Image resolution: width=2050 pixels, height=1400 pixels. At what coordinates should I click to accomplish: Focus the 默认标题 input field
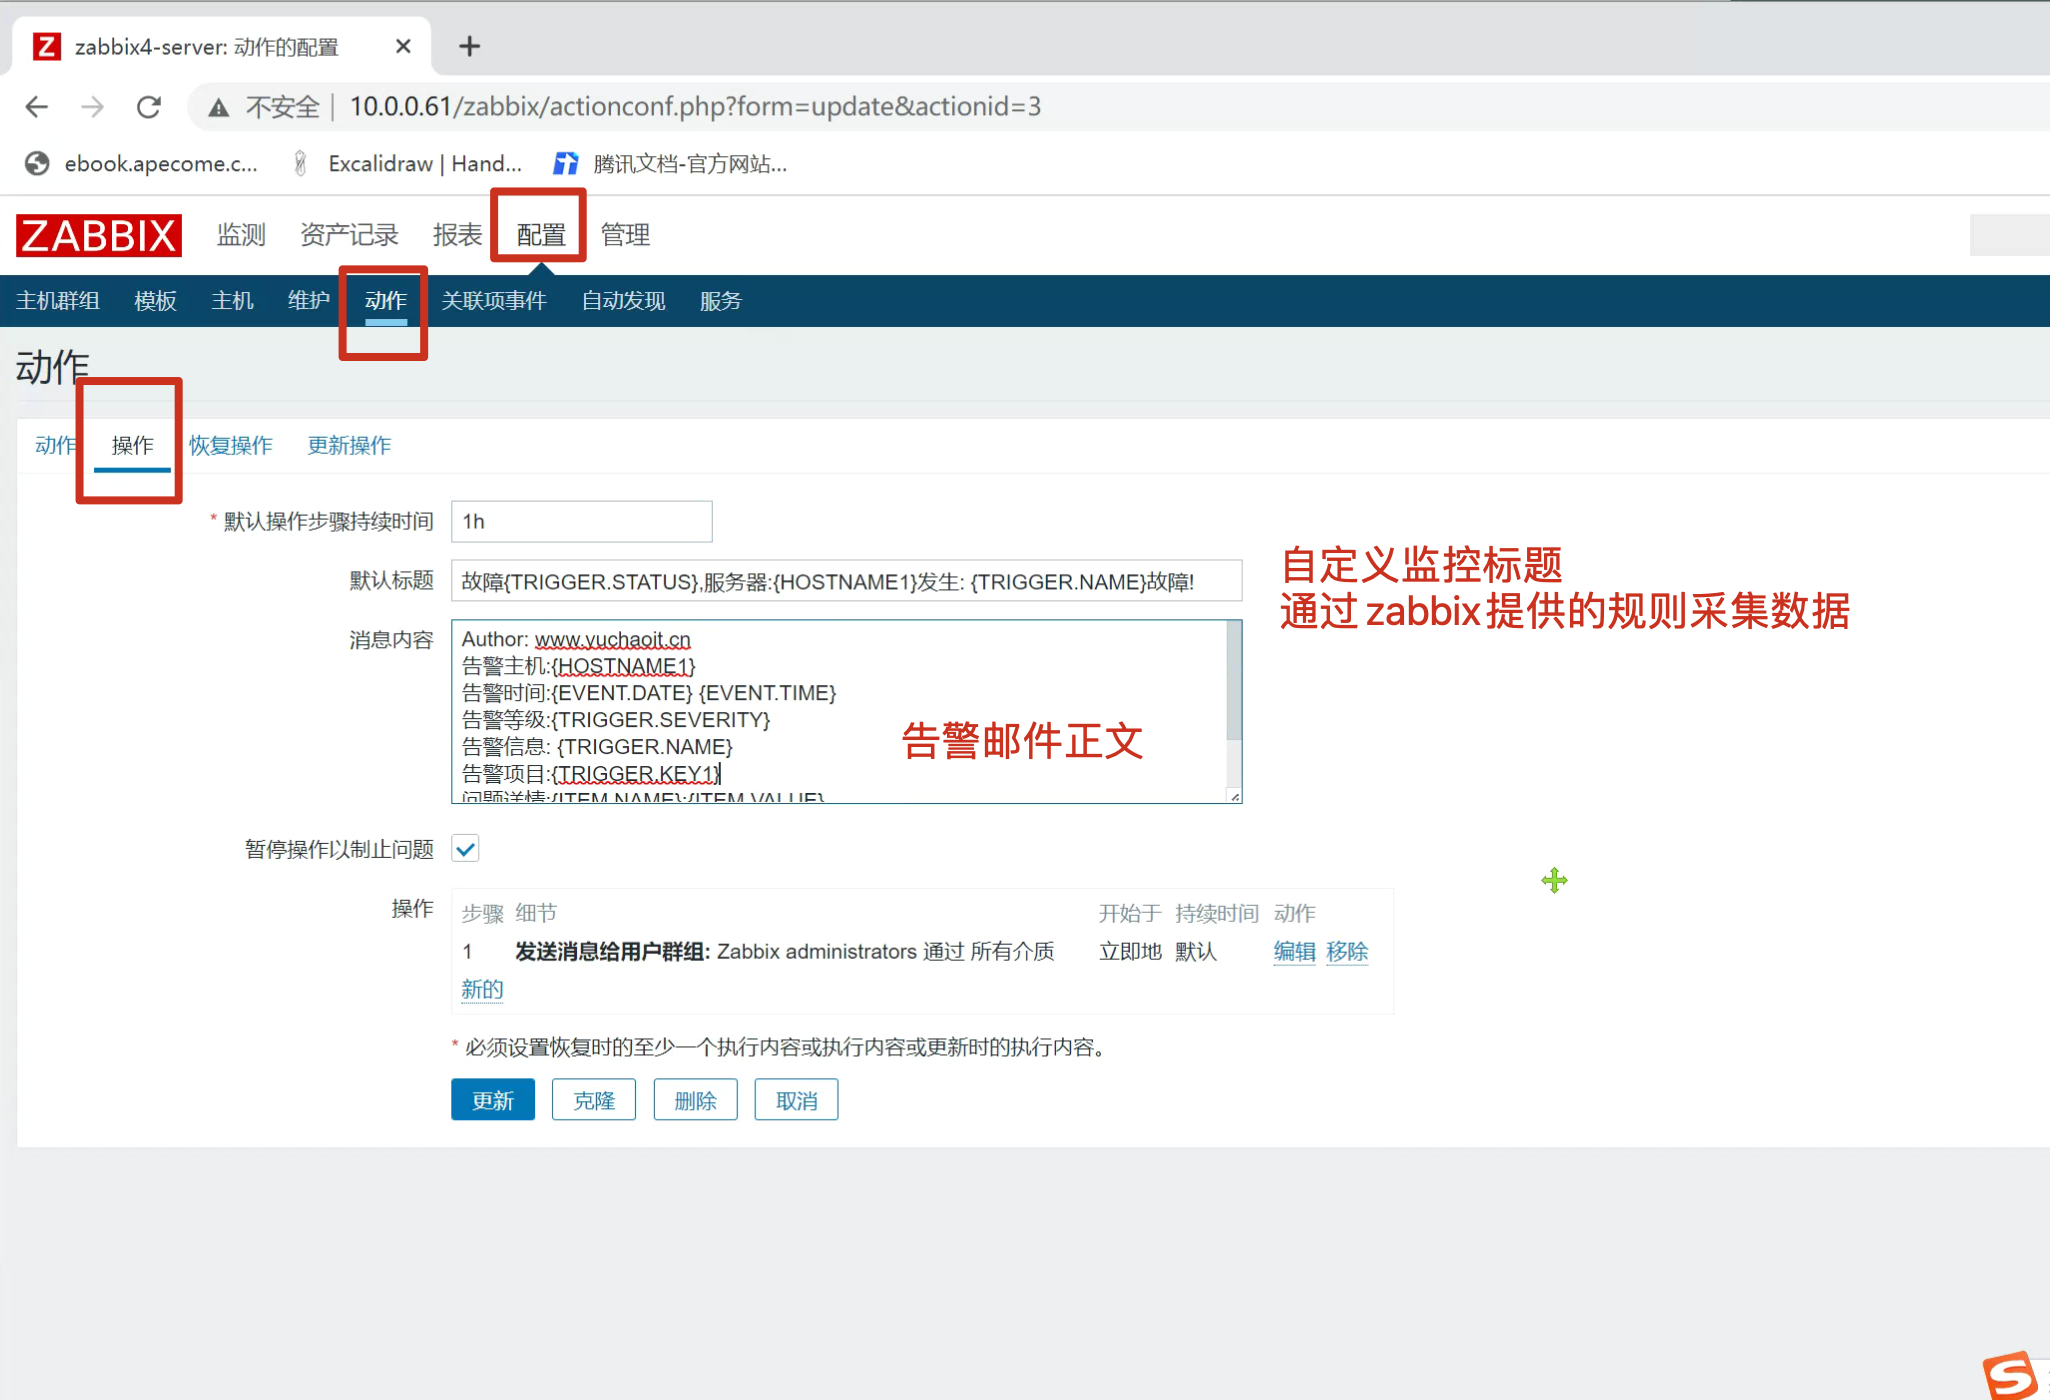[x=845, y=581]
